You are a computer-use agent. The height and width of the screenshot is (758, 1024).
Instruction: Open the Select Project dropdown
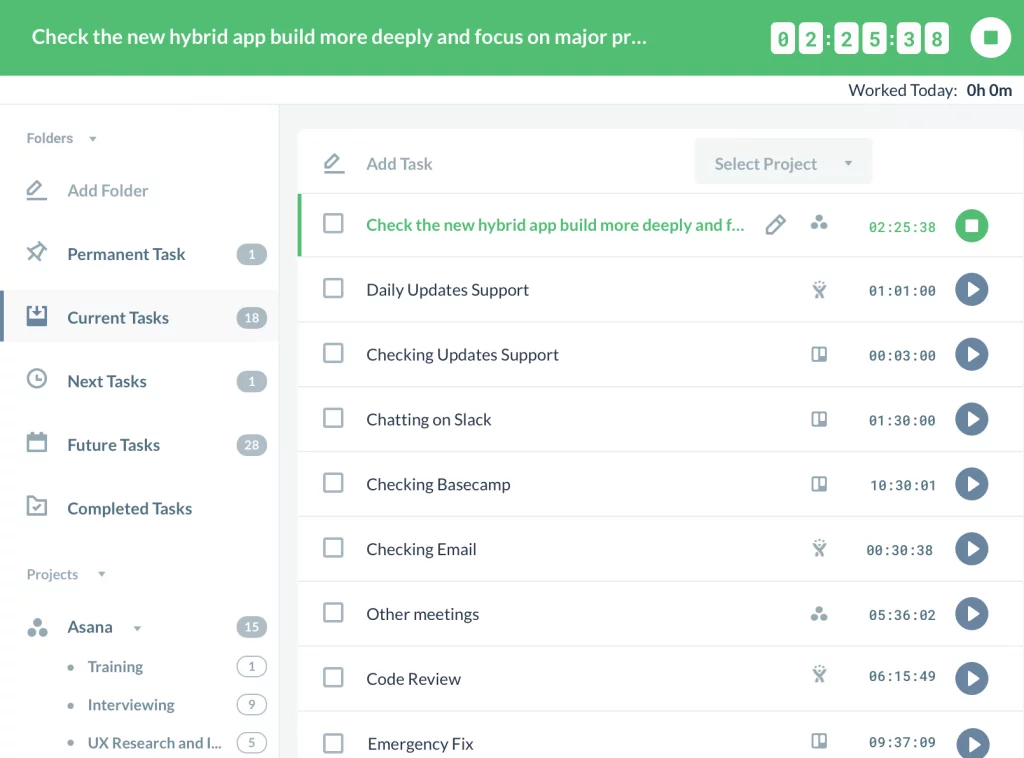pos(783,164)
